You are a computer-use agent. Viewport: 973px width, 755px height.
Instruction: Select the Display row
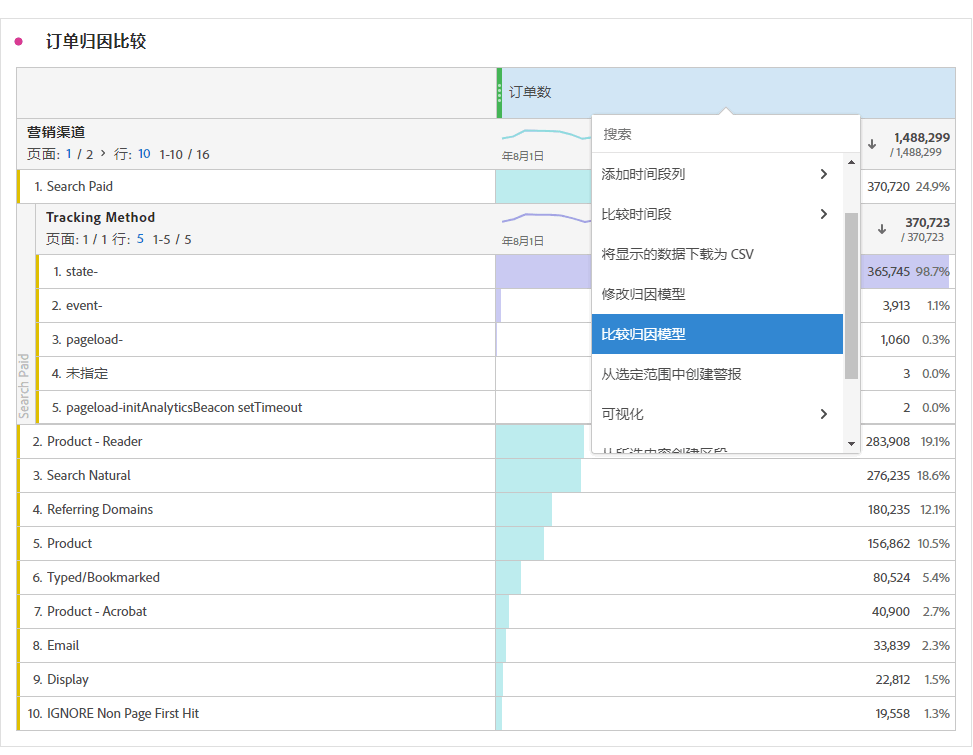click(256, 679)
